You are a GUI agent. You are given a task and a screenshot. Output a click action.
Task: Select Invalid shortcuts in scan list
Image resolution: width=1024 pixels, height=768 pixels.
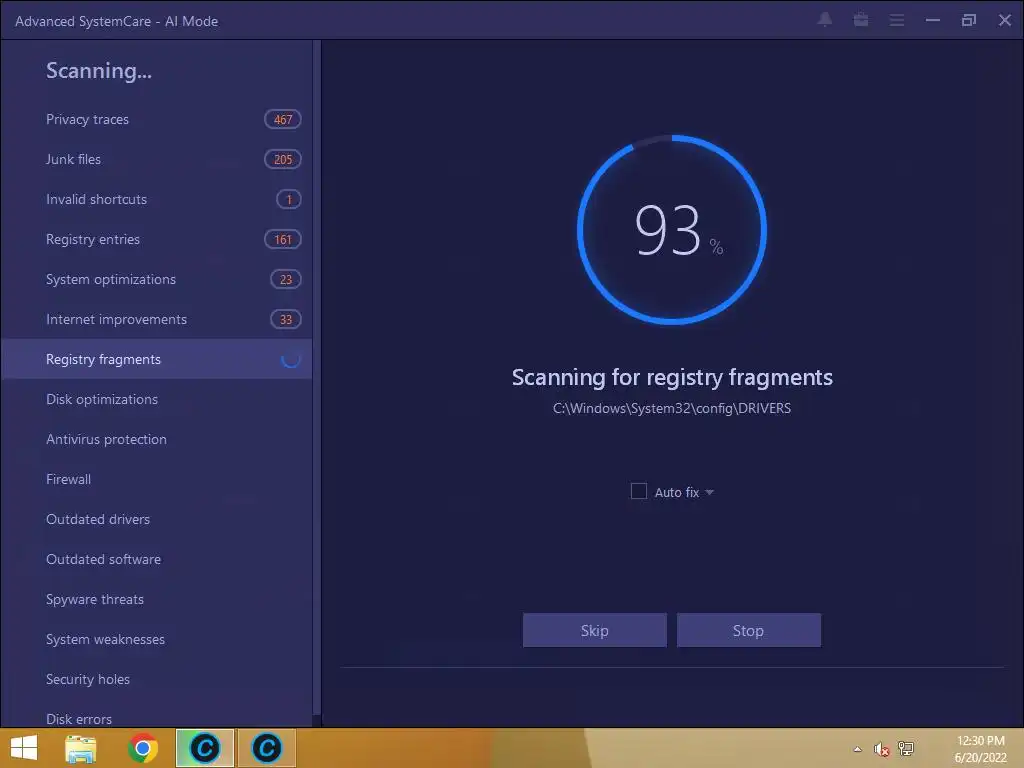(155, 199)
